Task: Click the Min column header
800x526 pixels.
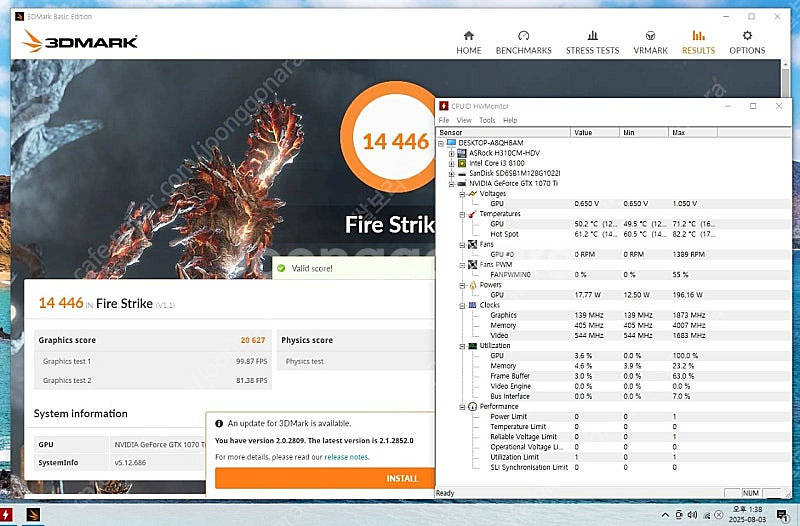Action: [x=644, y=132]
